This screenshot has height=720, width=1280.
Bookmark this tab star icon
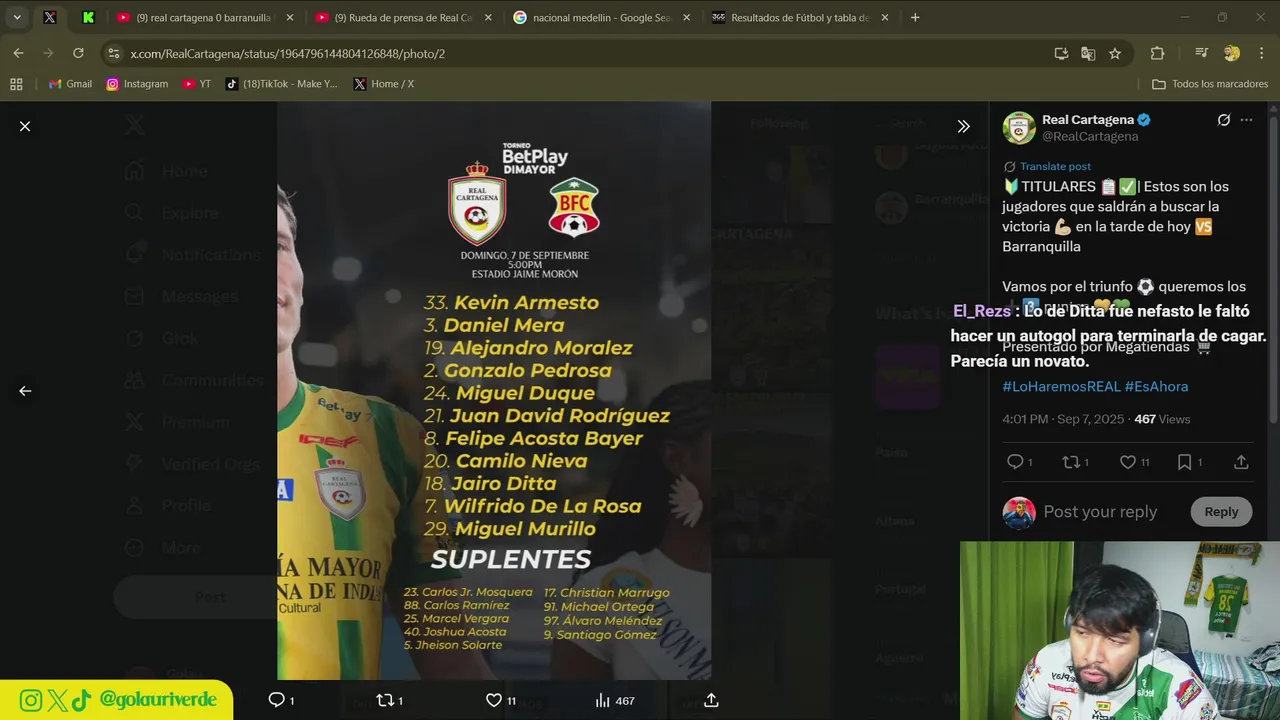coord(1115,53)
